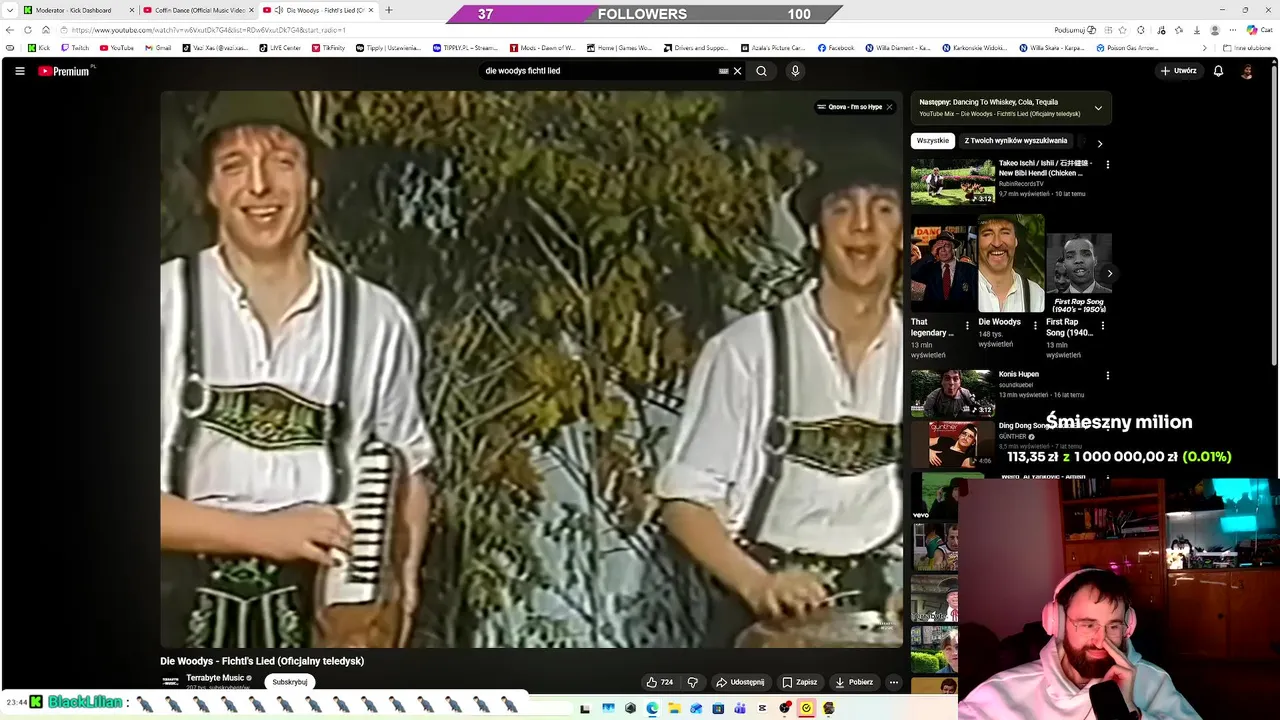
Task: Reload the page in browser toolbar
Action: point(27,30)
